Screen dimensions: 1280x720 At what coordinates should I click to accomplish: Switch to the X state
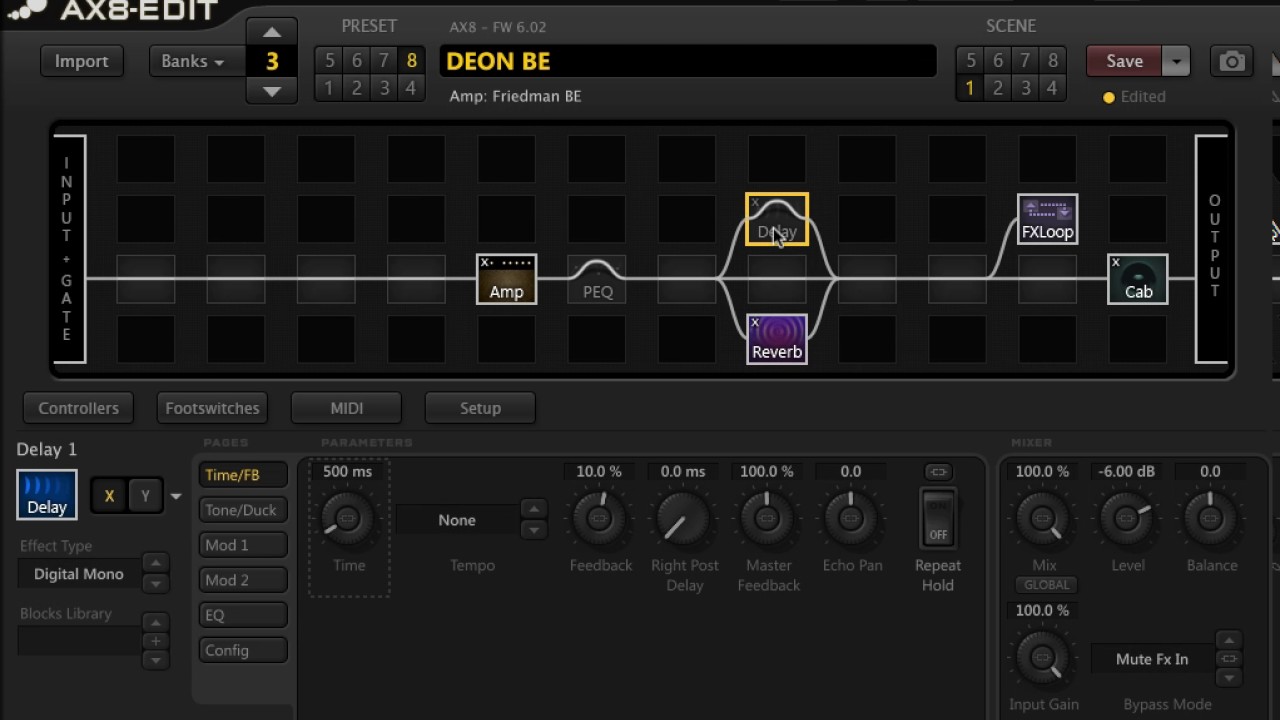tap(109, 496)
